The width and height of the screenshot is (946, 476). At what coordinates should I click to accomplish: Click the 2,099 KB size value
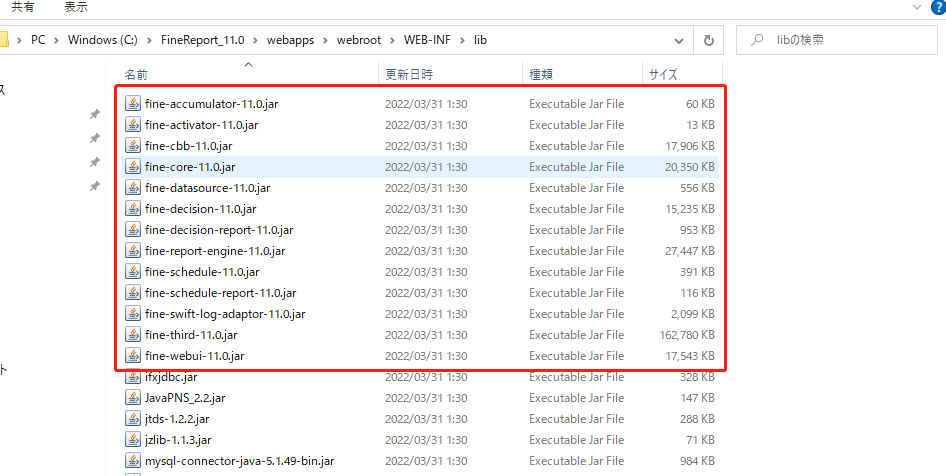click(x=692, y=314)
